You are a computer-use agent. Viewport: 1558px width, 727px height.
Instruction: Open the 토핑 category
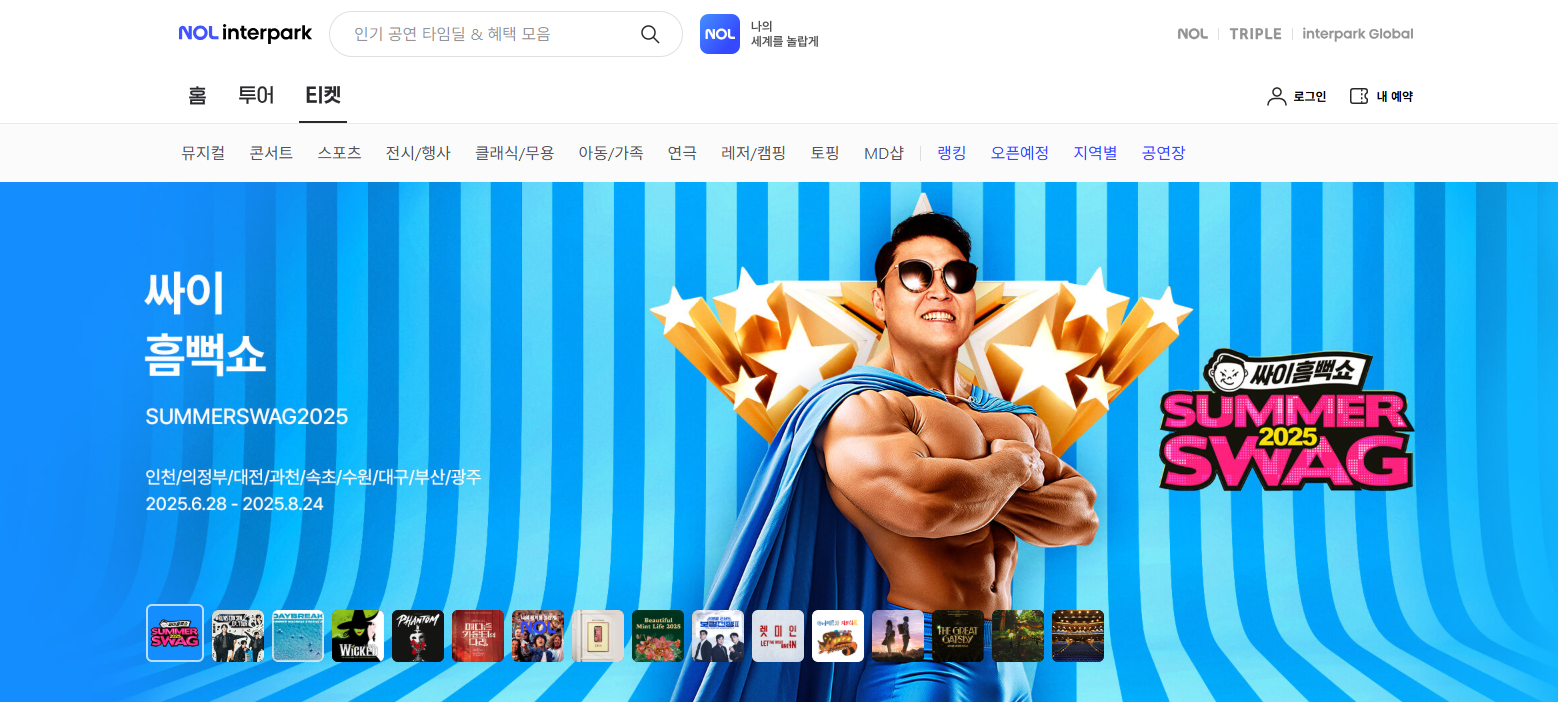[825, 153]
